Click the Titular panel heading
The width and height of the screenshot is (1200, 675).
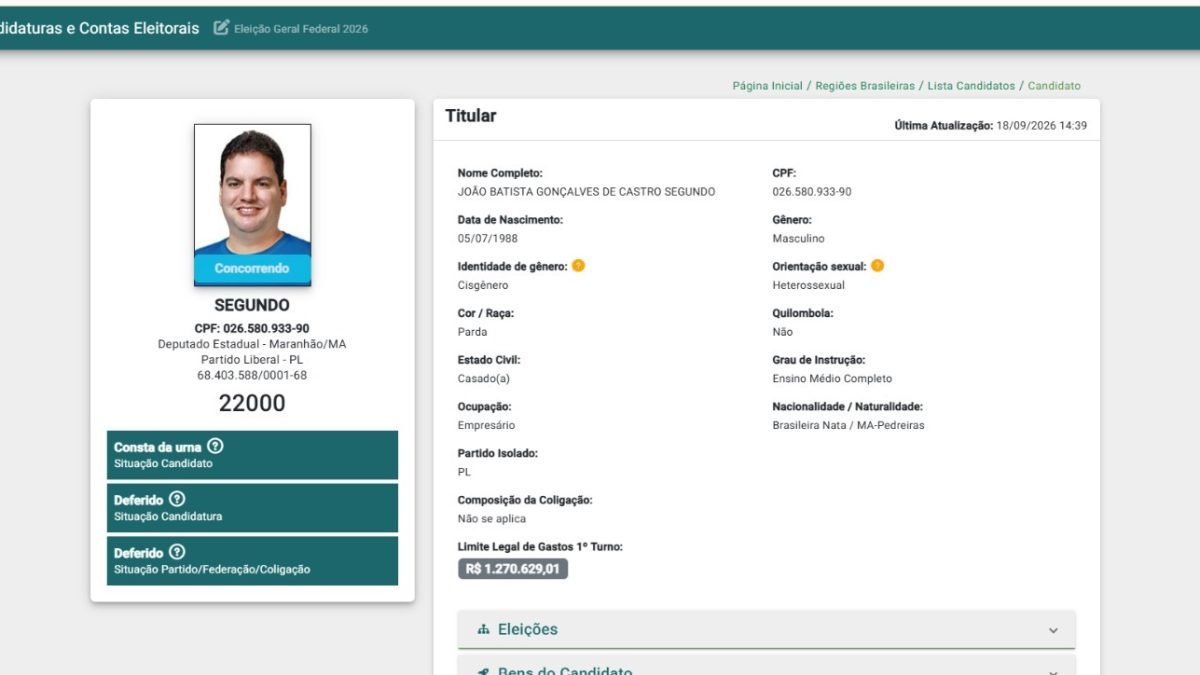pyautogui.click(x=471, y=116)
